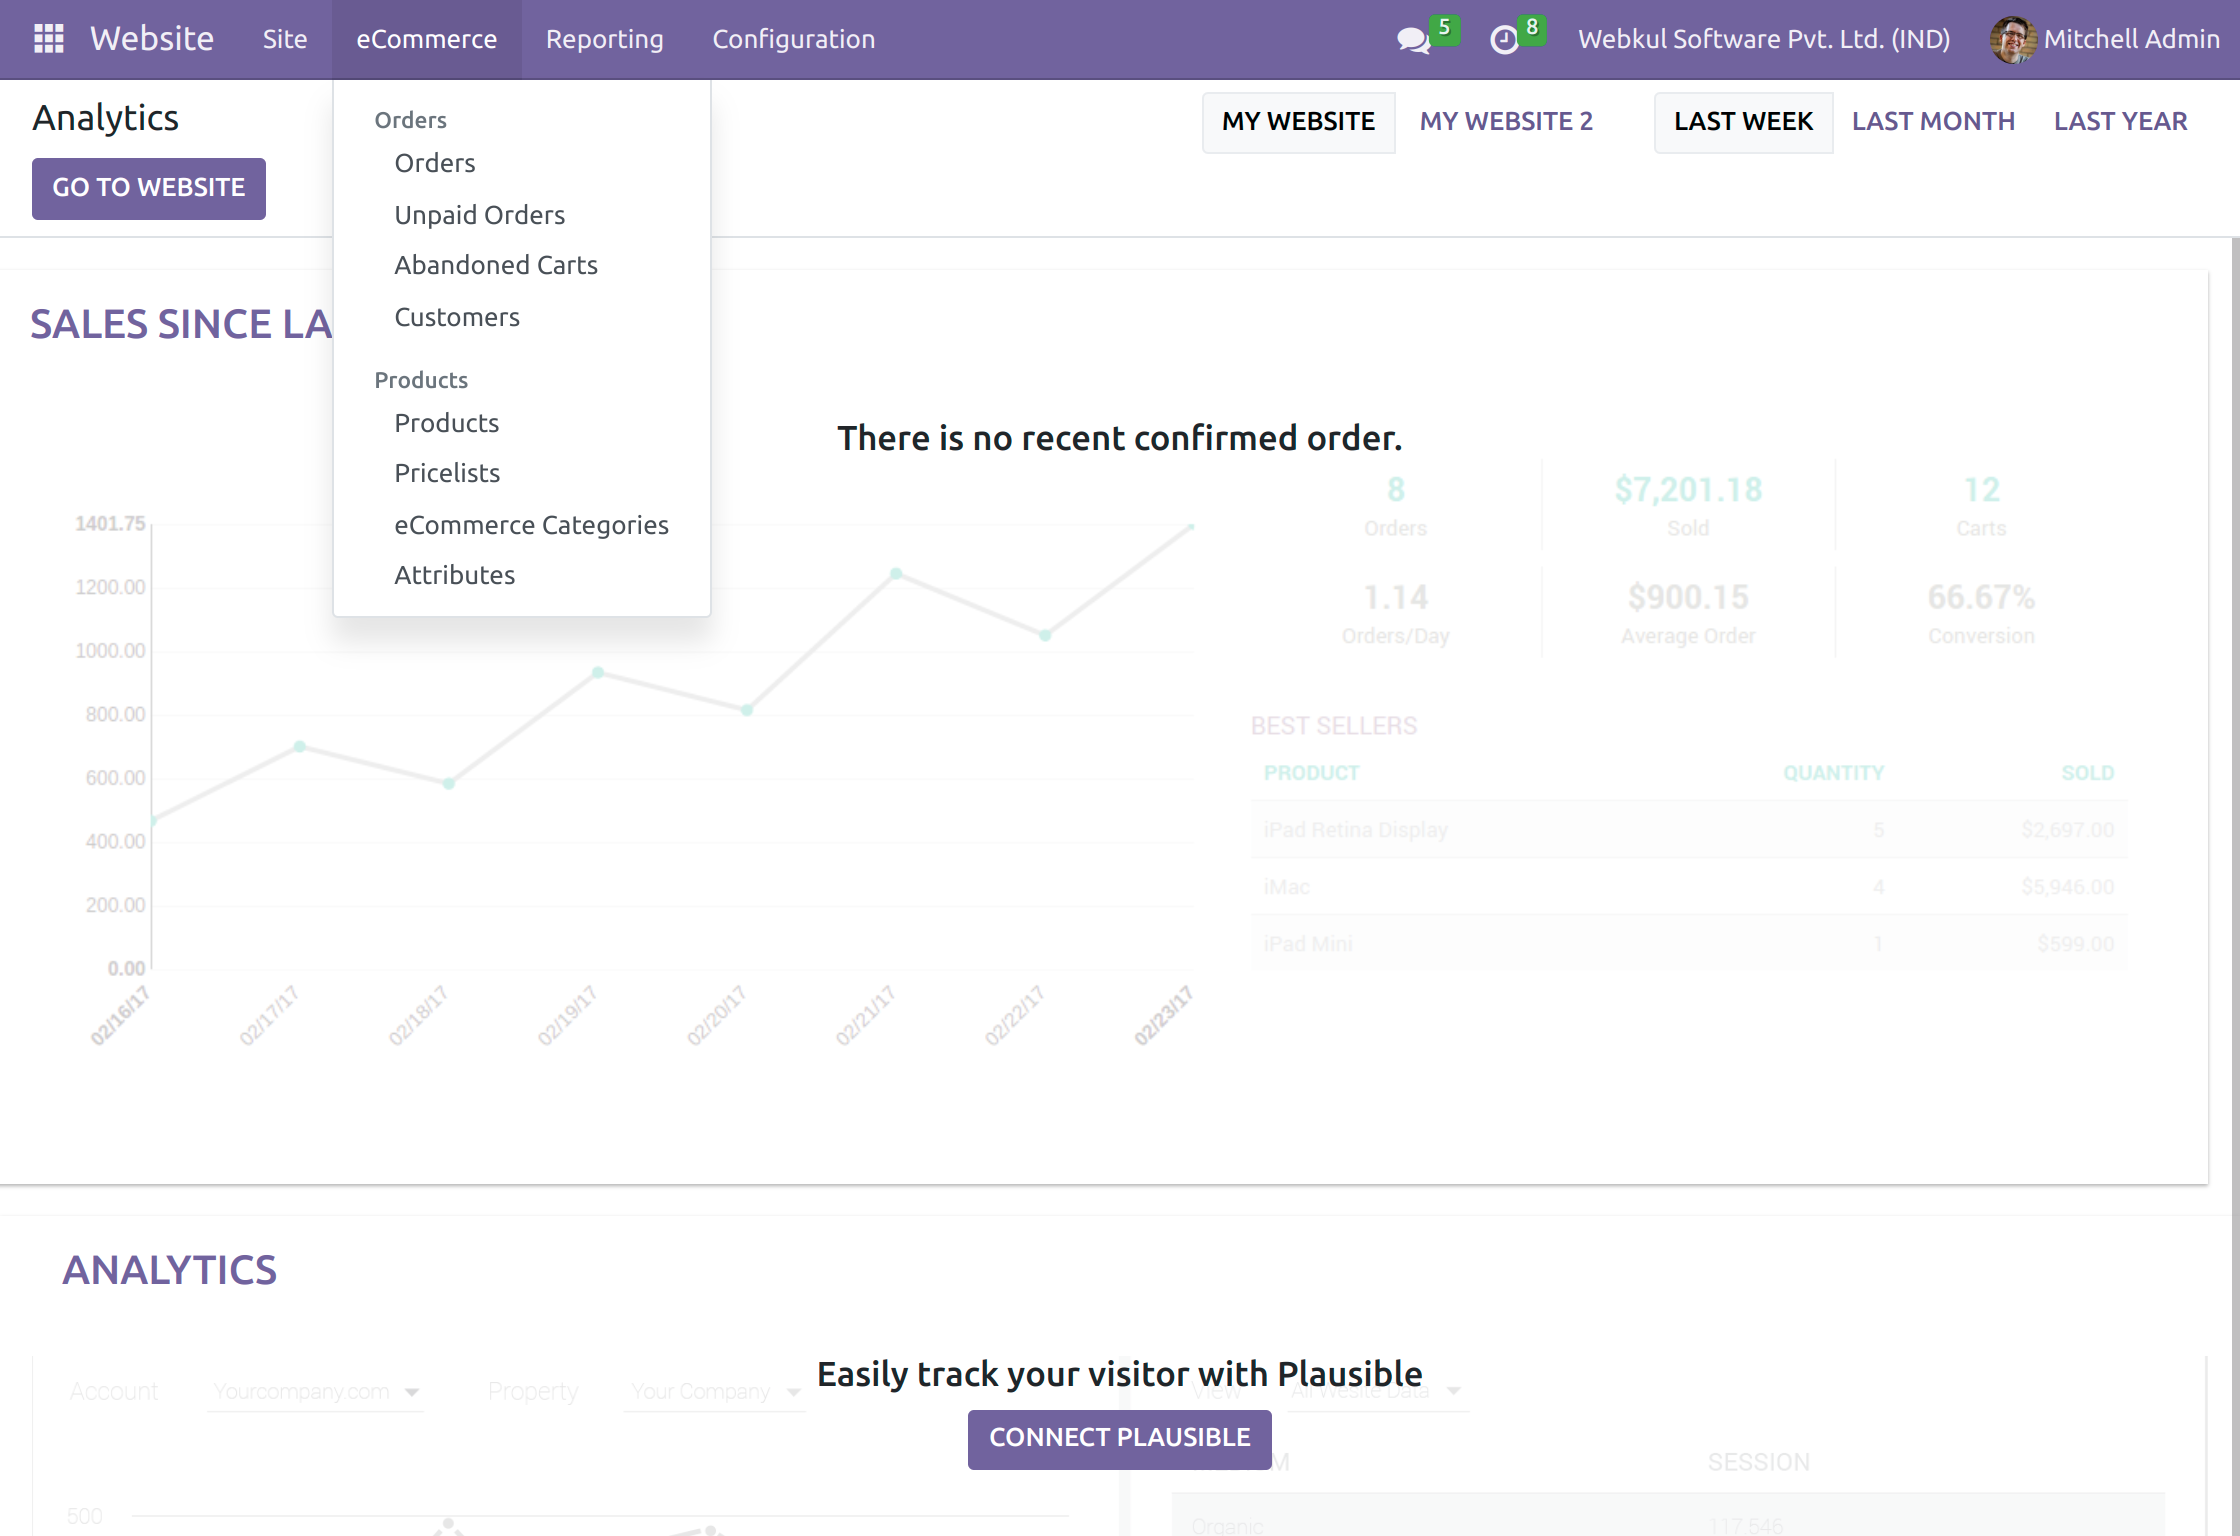2240x1536 pixels.
Task: Open Abandoned Carts
Action: [495, 265]
